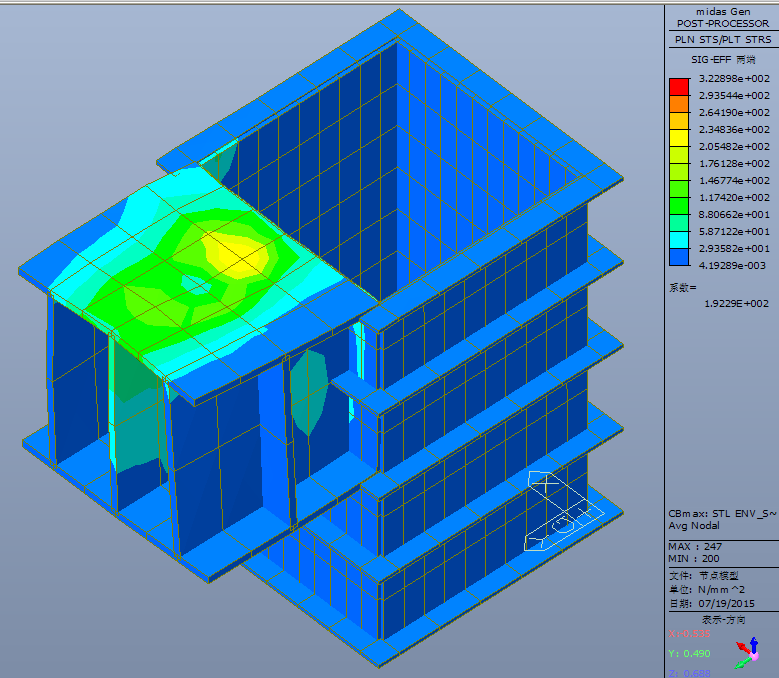Select the 1.9229E+002 scale factor value
Image resolution: width=779 pixels, height=678 pixels.
pos(736,304)
